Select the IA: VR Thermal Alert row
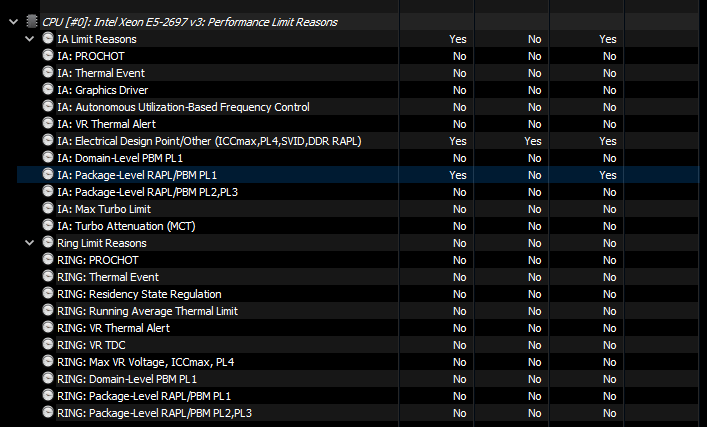The width and height of the screenshot is (707, 427). pos(106,124)
